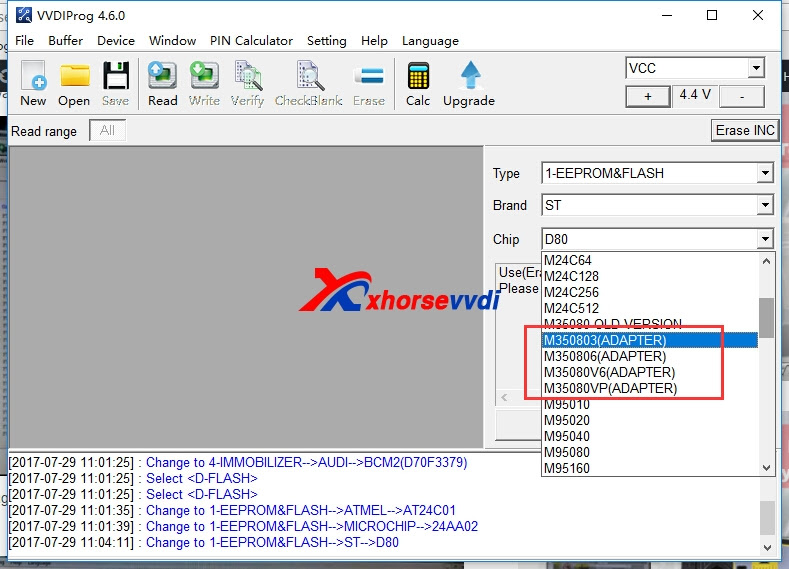Expand the Type dropdown showing 1-EEPROM&FLASH
The height and width of the screenshot is (569, 789).
point(765,173)
